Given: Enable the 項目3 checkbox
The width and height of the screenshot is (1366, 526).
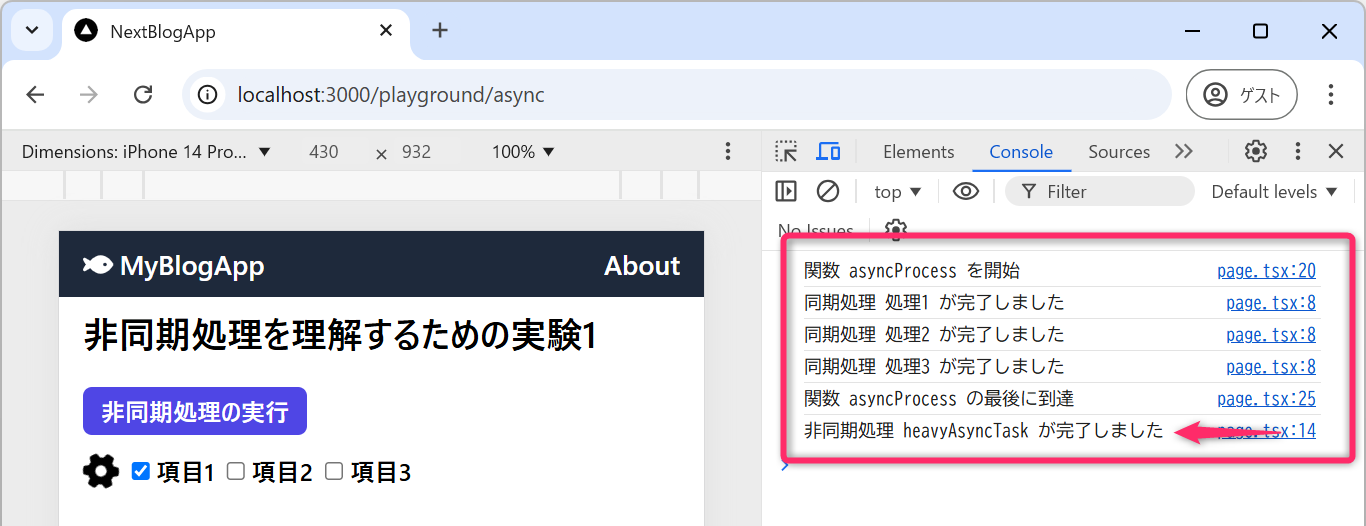Looking at the screenshot, I should [x=334, y=471].
